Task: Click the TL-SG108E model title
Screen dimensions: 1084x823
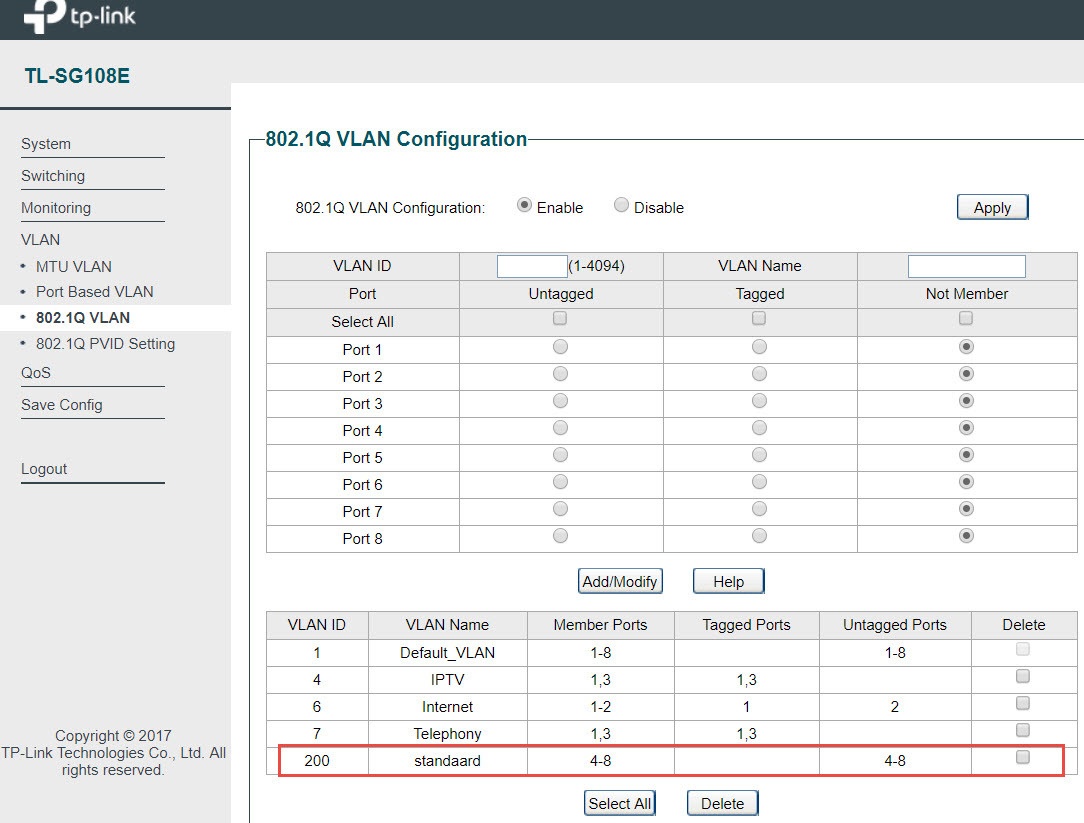Action: click(x=77, y=76)
